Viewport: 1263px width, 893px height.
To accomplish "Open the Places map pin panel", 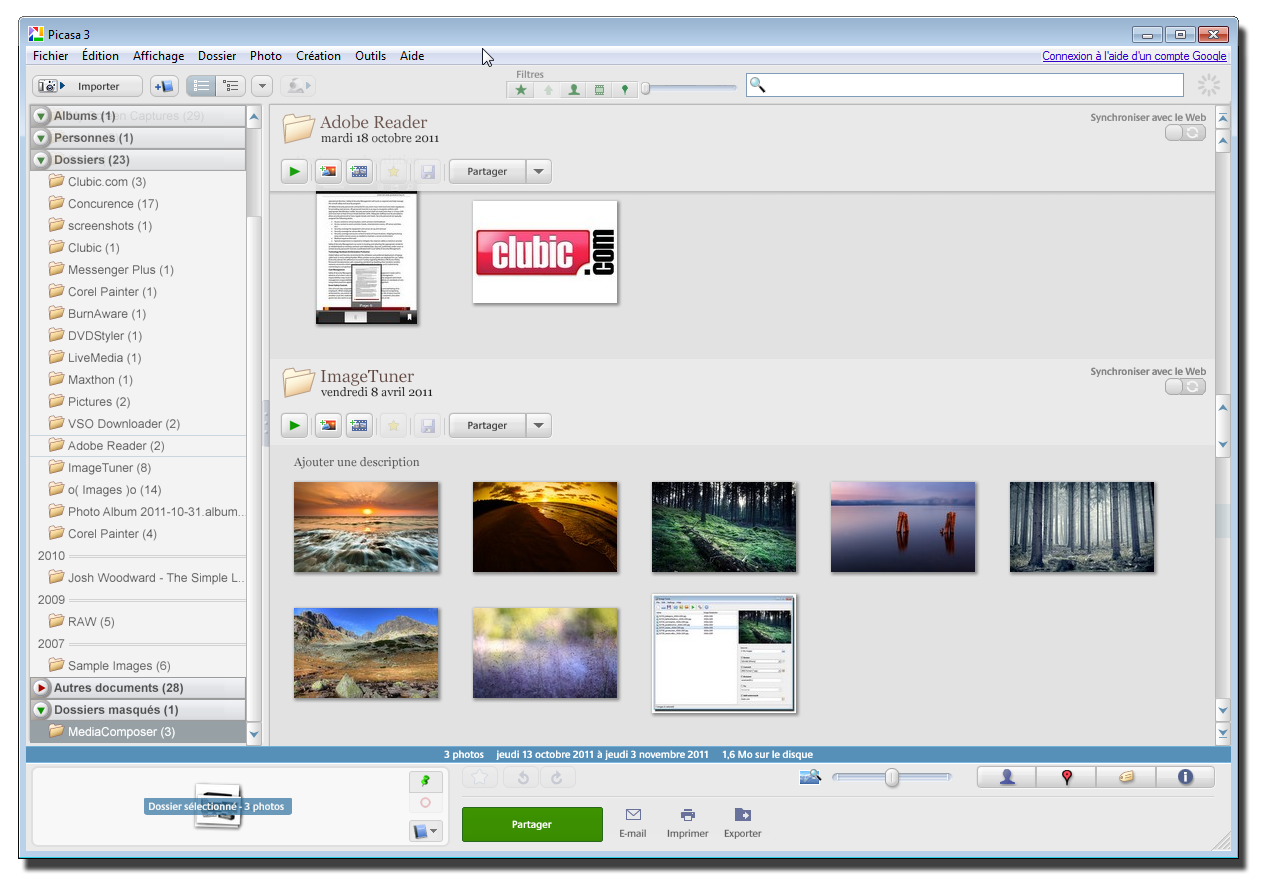I will (x=1066, y=777).
